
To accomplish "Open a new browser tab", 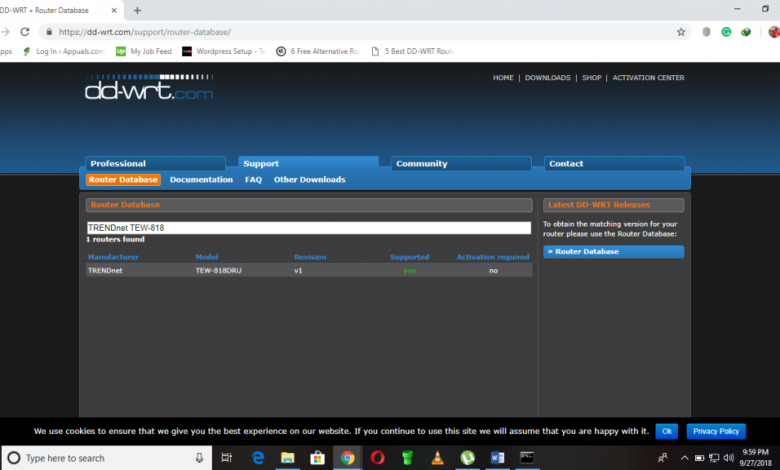I will click(137, 10).
